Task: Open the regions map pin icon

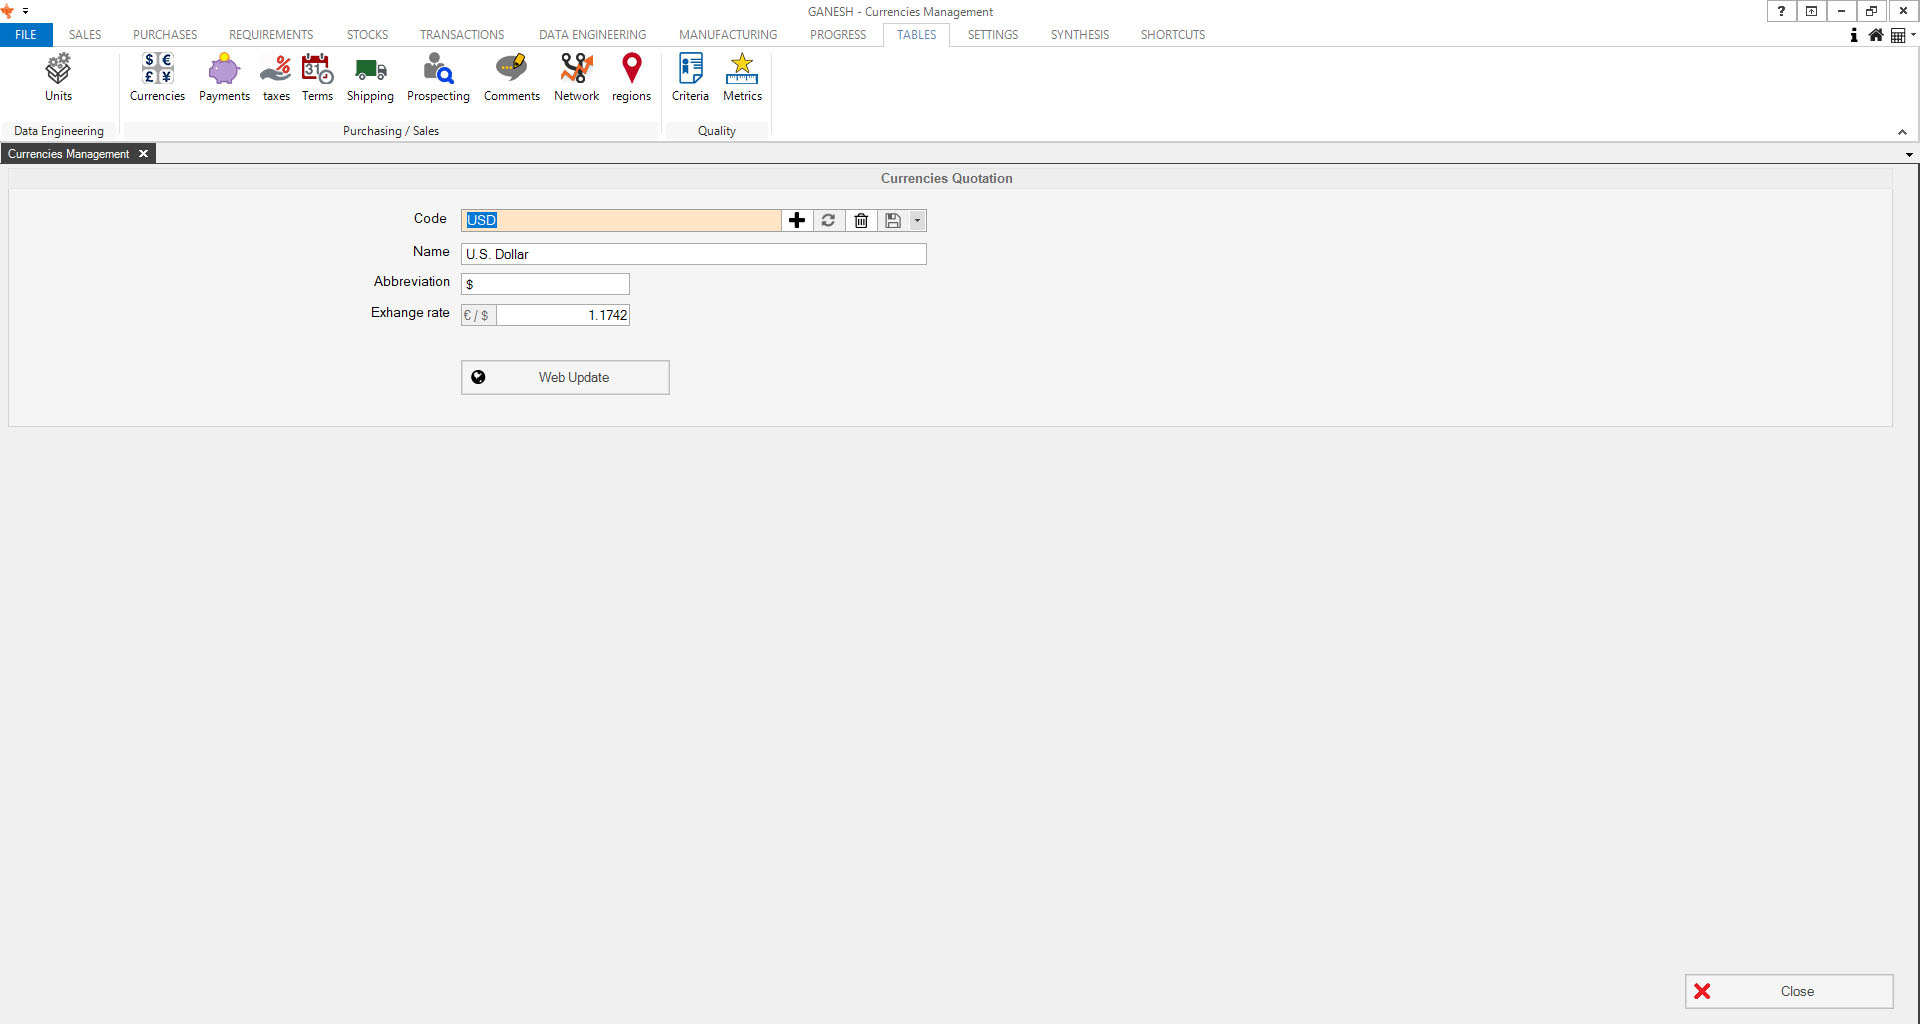Action: point(631,78)
